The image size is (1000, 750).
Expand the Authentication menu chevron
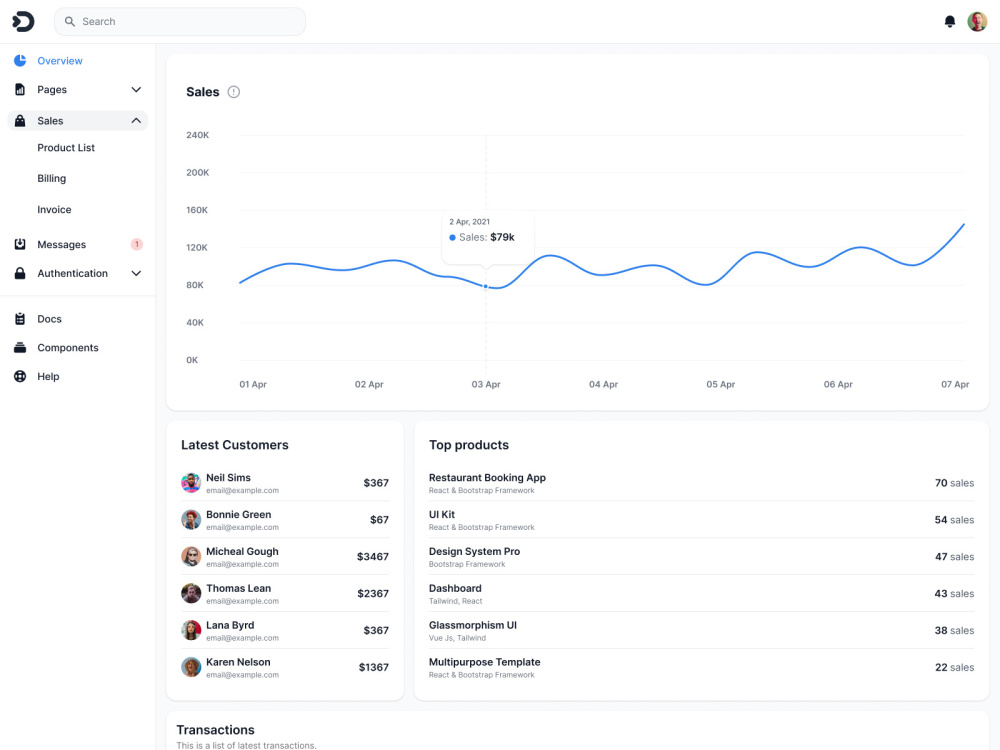[x=136, y=273]
